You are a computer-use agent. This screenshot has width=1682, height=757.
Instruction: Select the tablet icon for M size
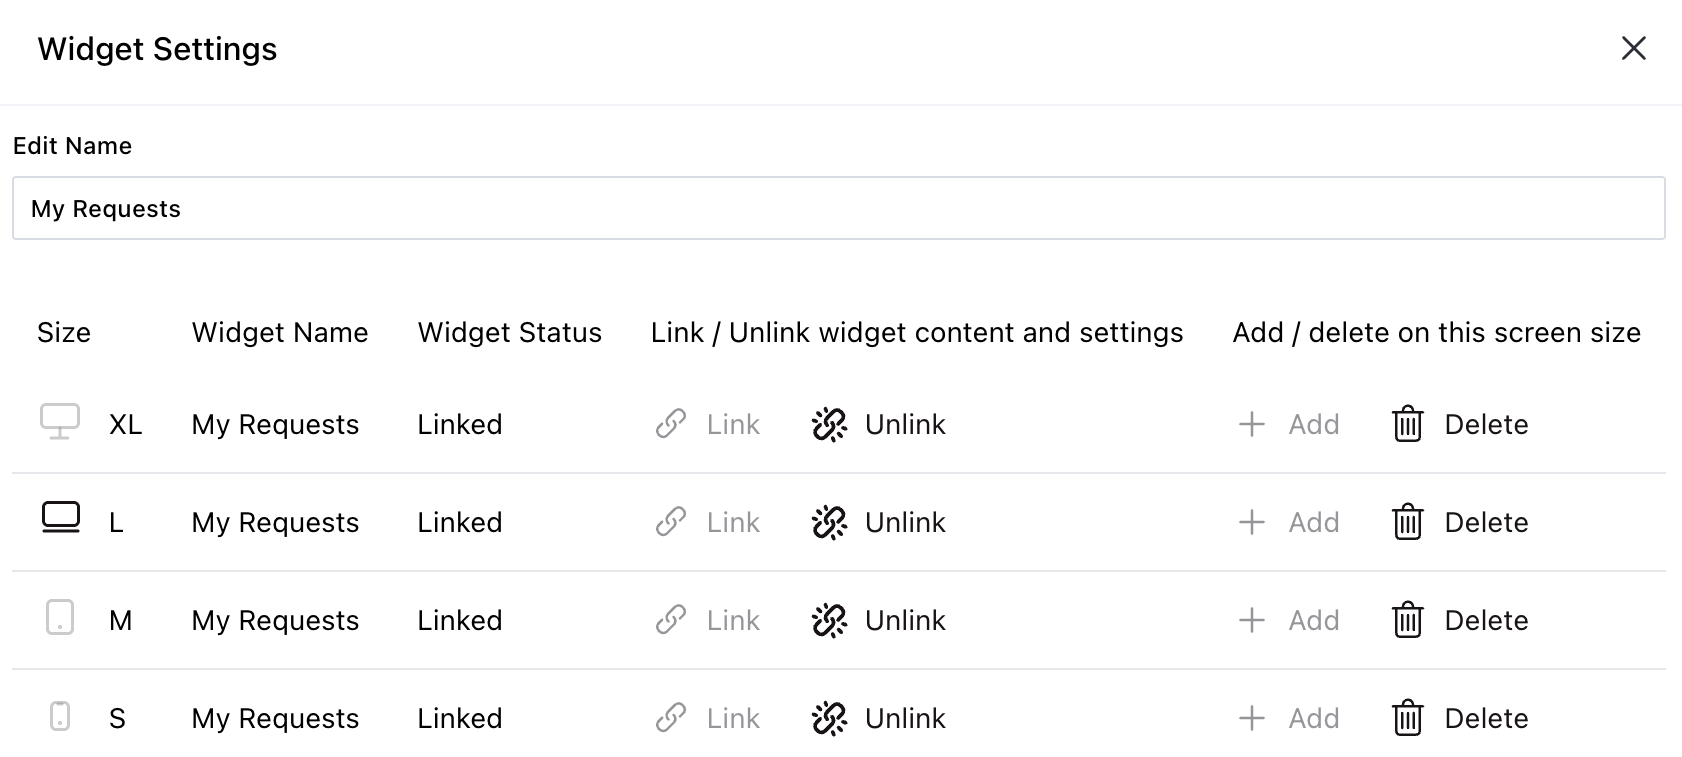pyautogui.click(x=61, y=620)
